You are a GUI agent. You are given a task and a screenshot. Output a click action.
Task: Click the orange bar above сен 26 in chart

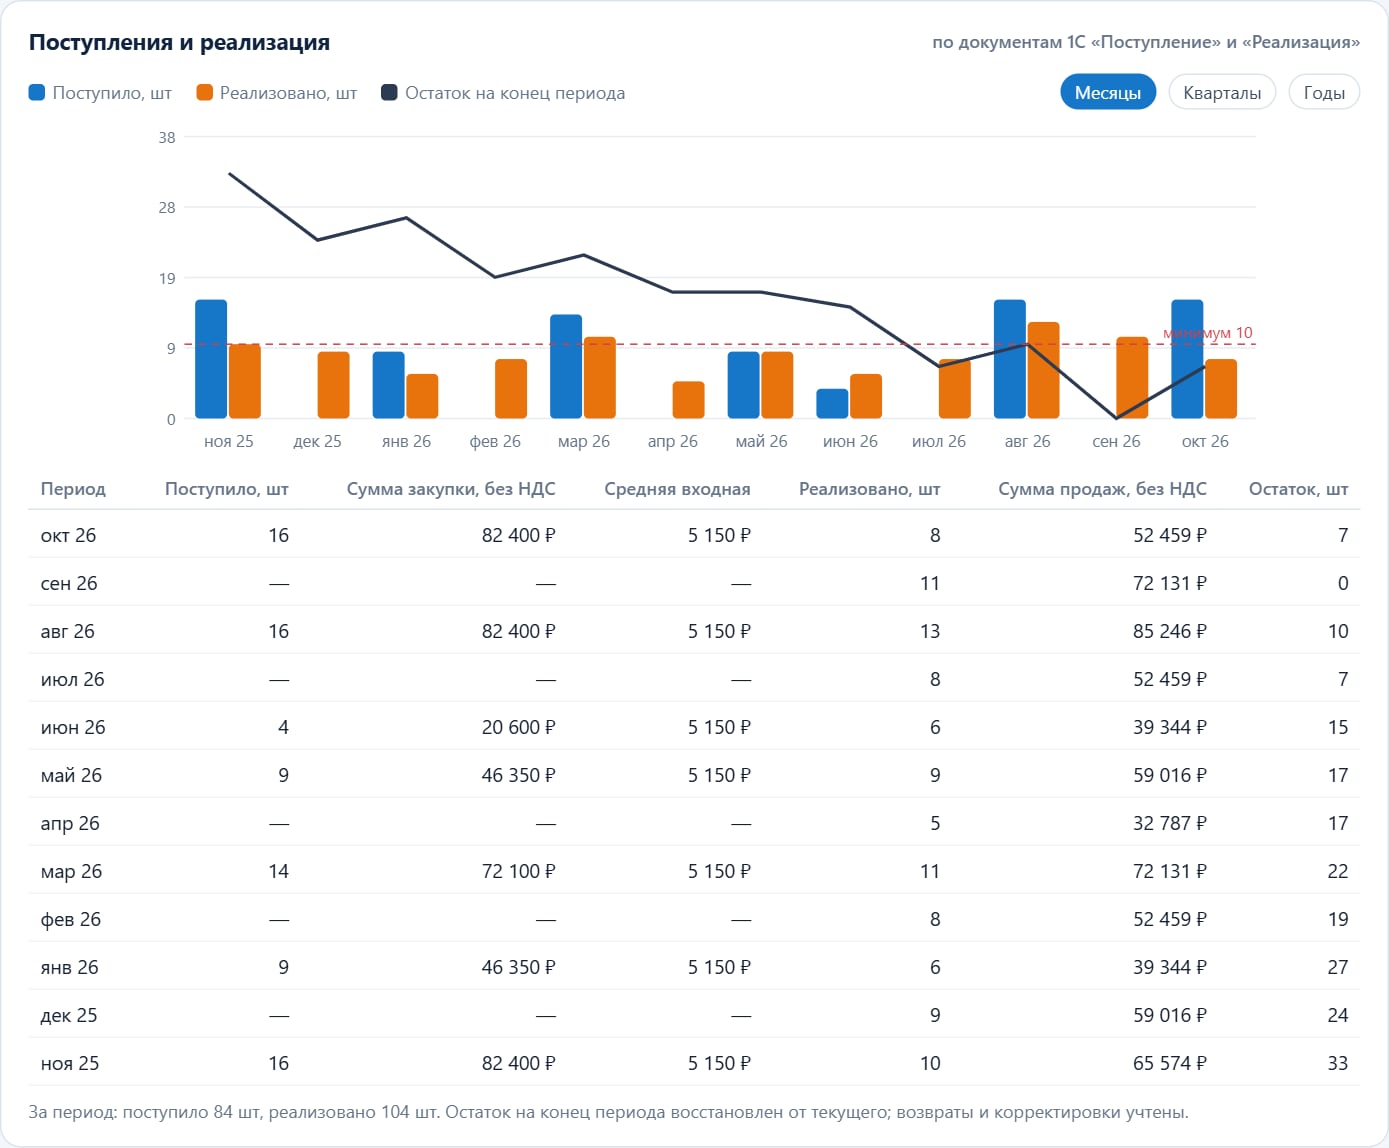[x=1132, y=378]
